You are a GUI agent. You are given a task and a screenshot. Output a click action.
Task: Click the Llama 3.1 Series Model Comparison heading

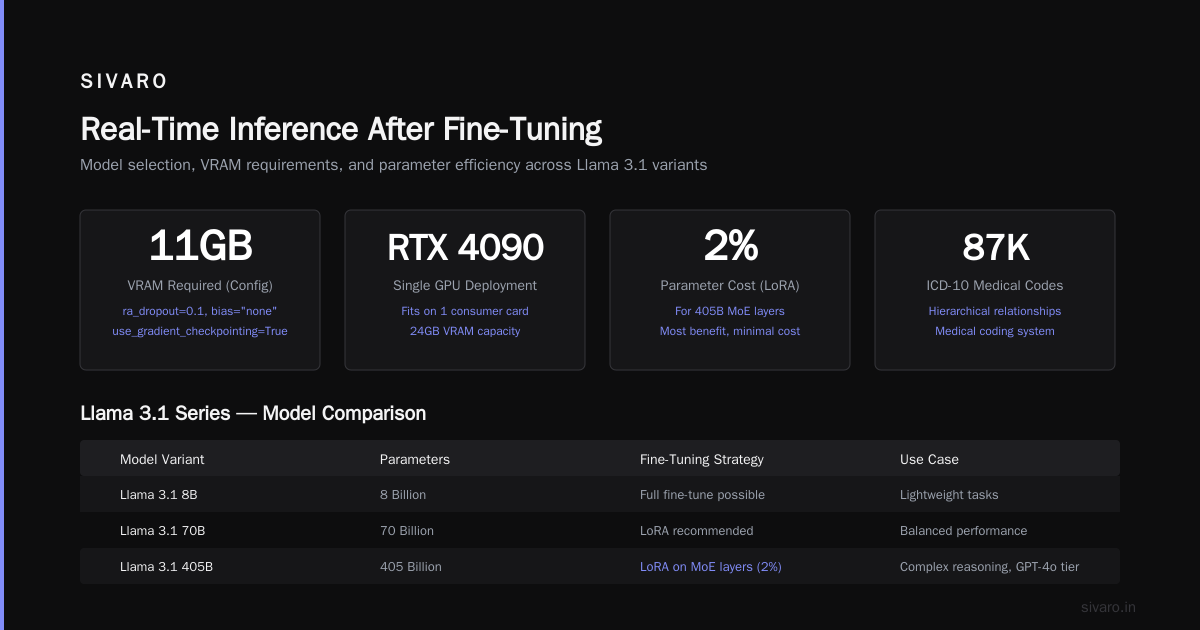(x=253, y=413)
